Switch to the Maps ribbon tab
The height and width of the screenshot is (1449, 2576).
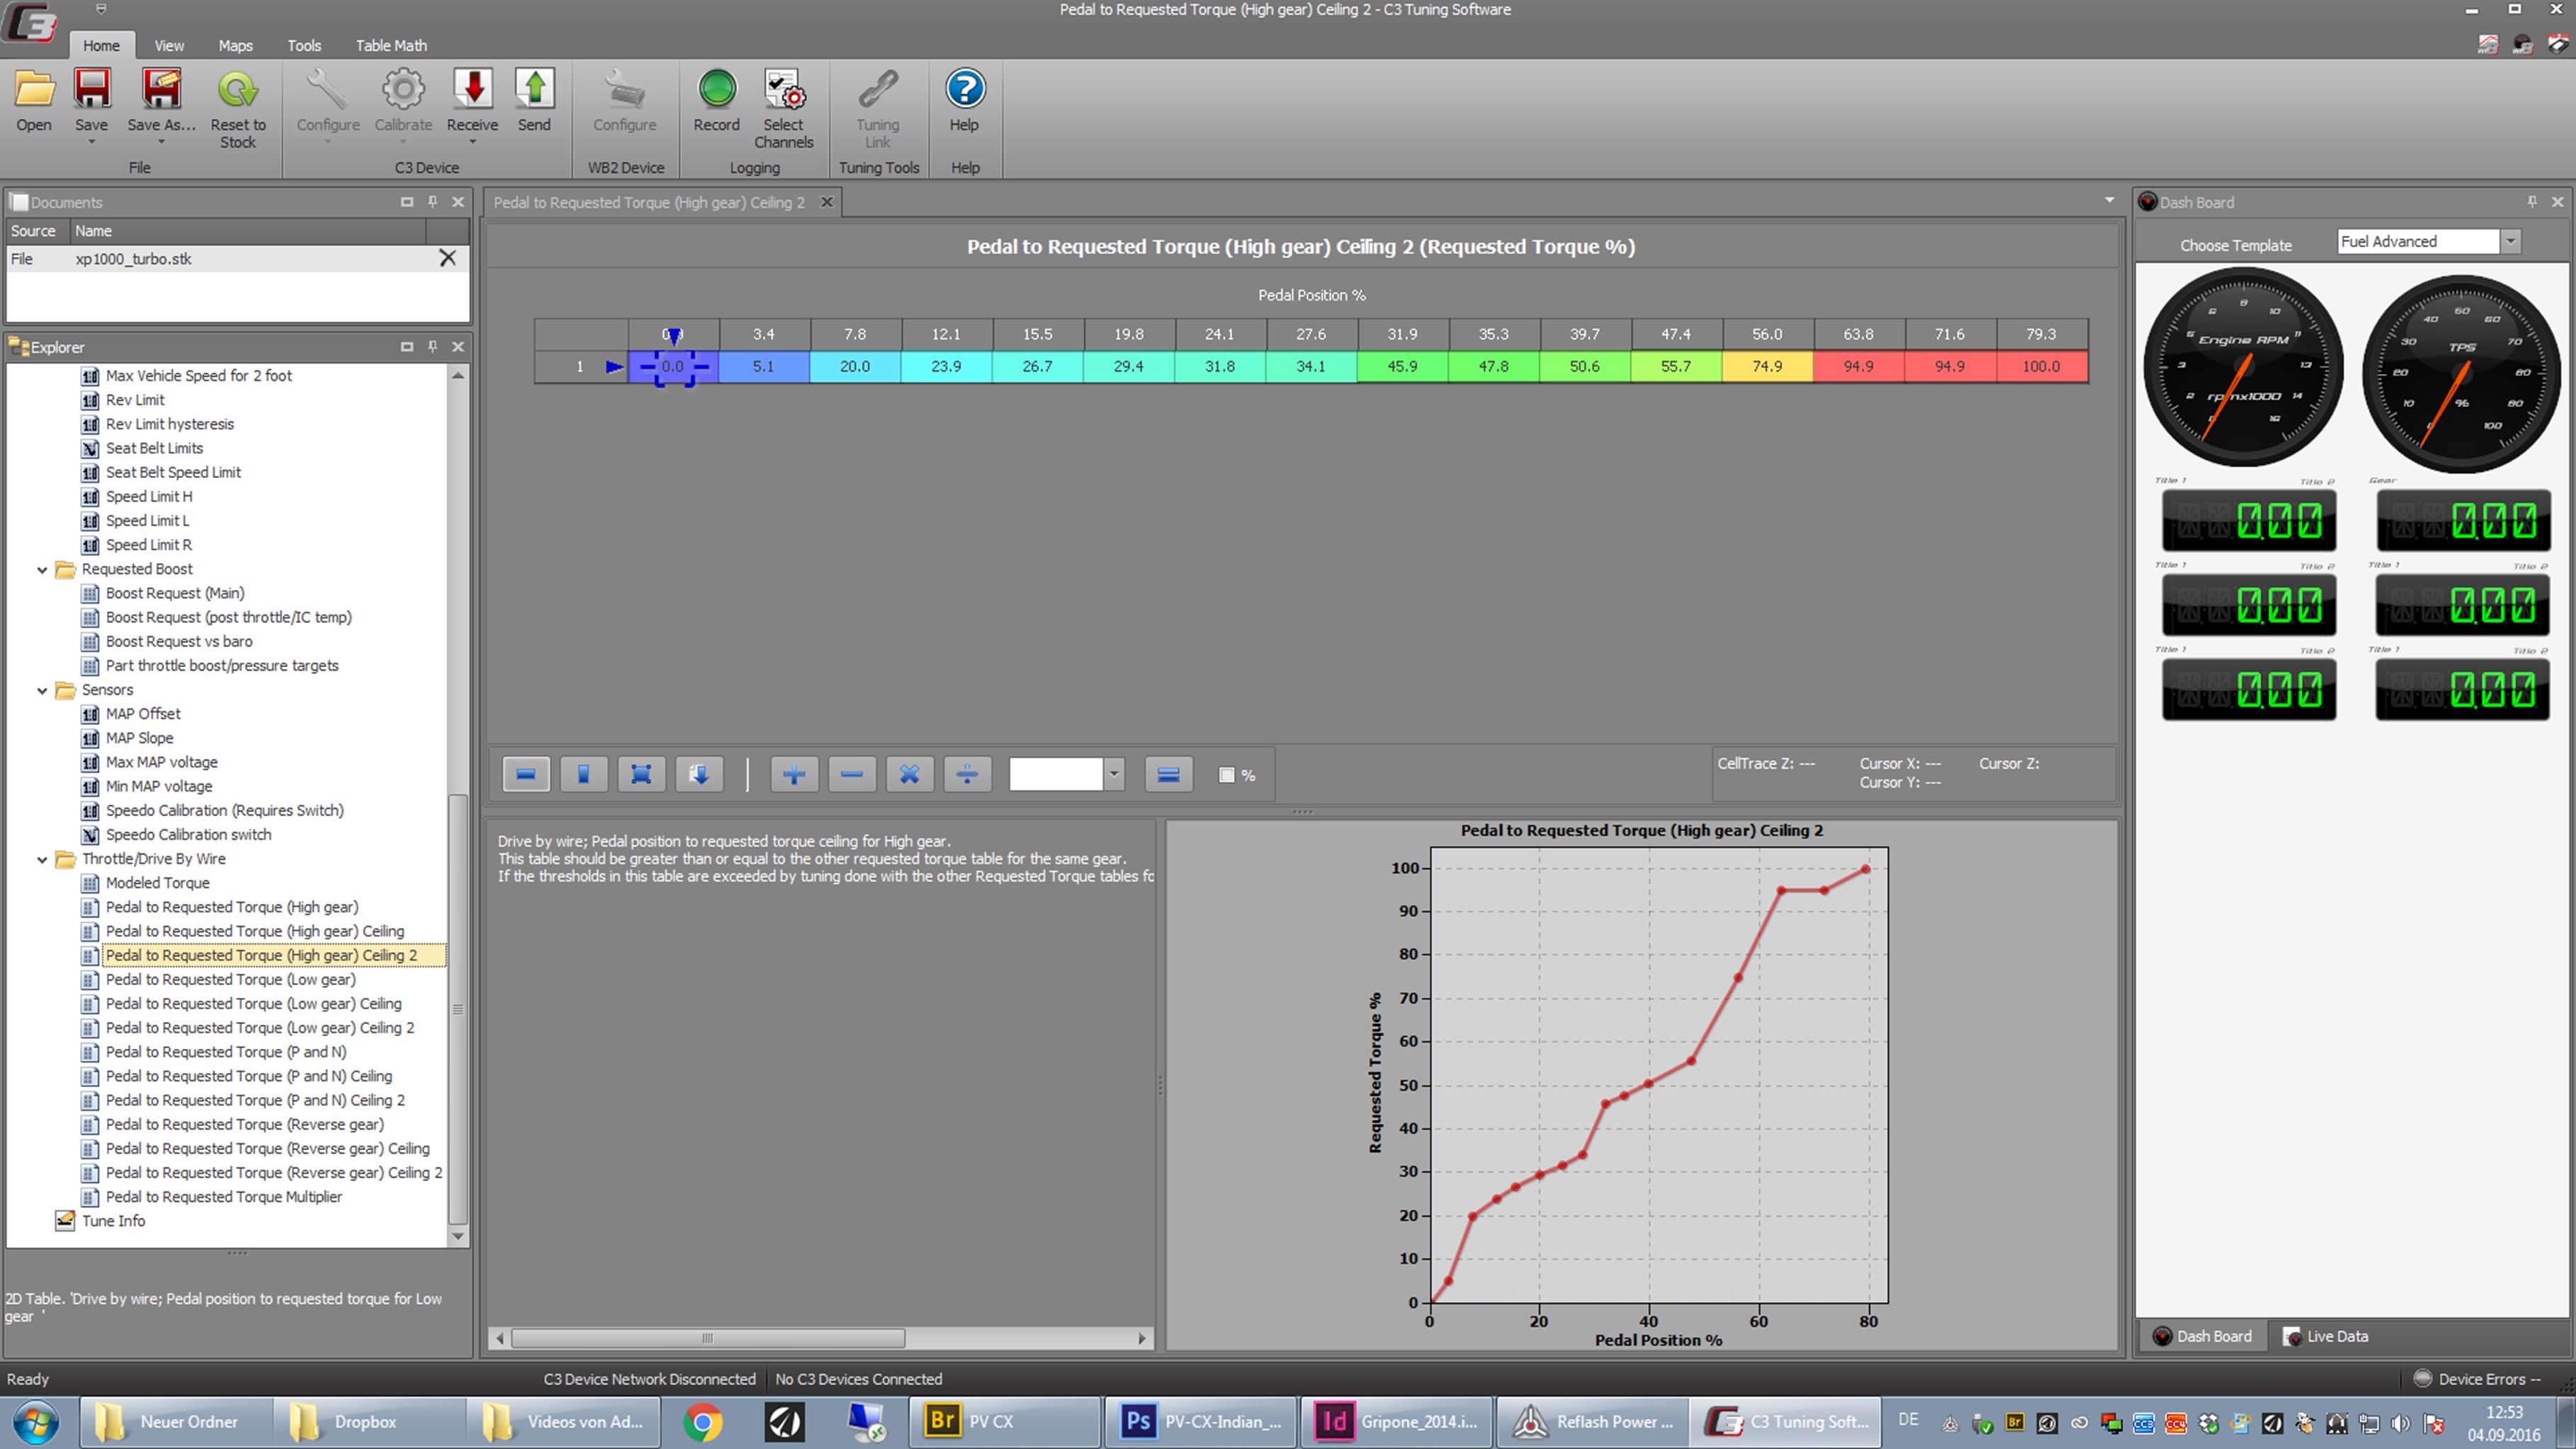tap(236, 45)
